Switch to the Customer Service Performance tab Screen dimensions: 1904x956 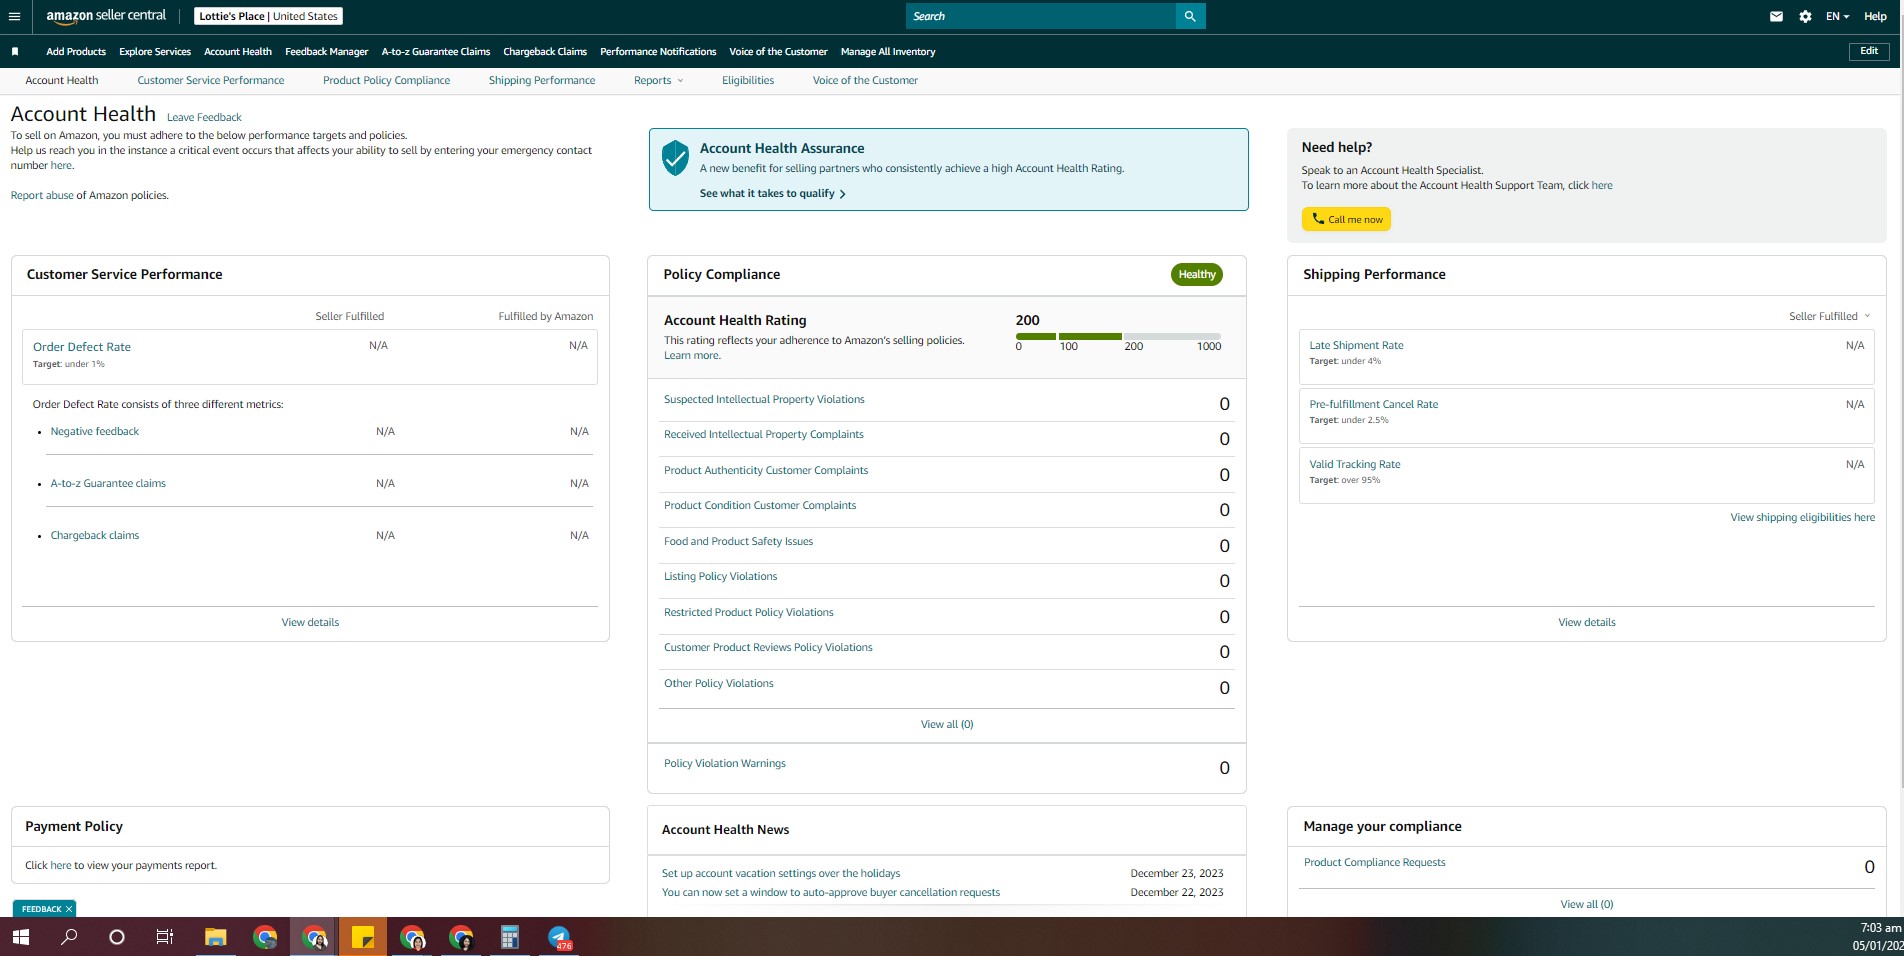pos(211,81)
